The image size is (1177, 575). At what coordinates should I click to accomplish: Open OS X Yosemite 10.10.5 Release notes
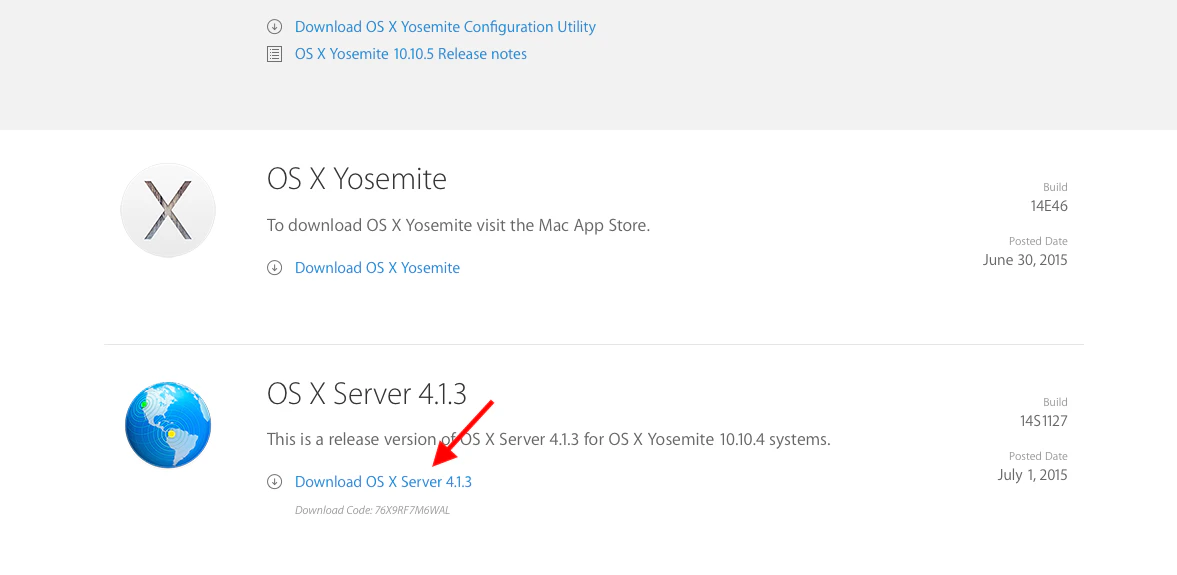(x=411, y=54)
